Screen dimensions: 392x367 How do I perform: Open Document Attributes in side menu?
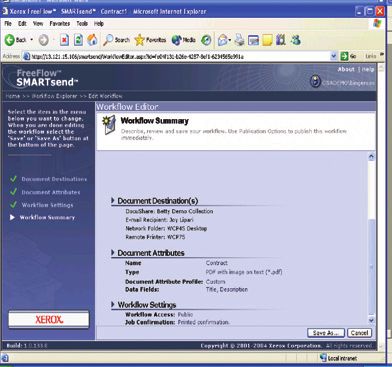51,192
